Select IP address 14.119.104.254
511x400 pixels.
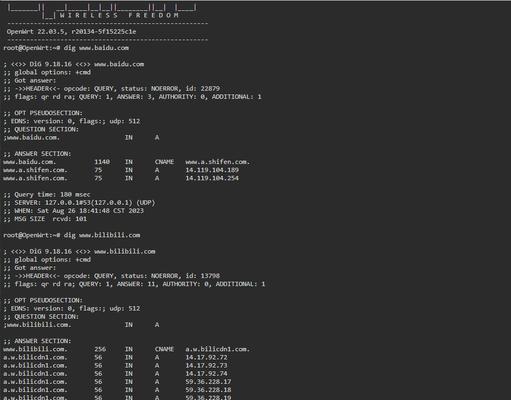212,178
